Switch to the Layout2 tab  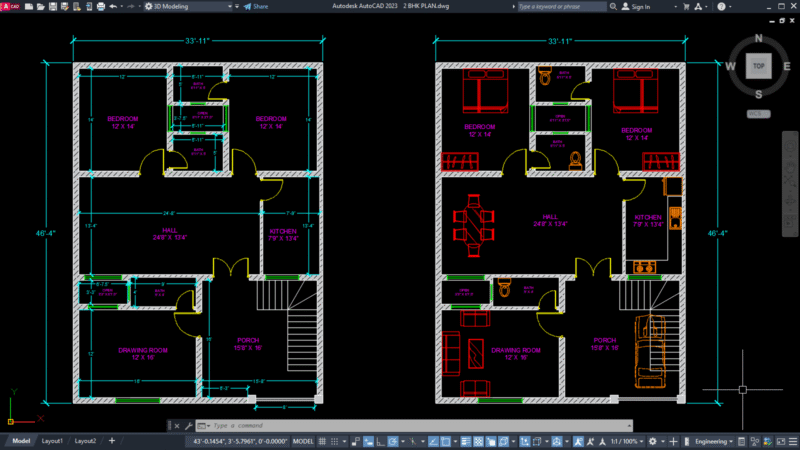coord(85,441)
